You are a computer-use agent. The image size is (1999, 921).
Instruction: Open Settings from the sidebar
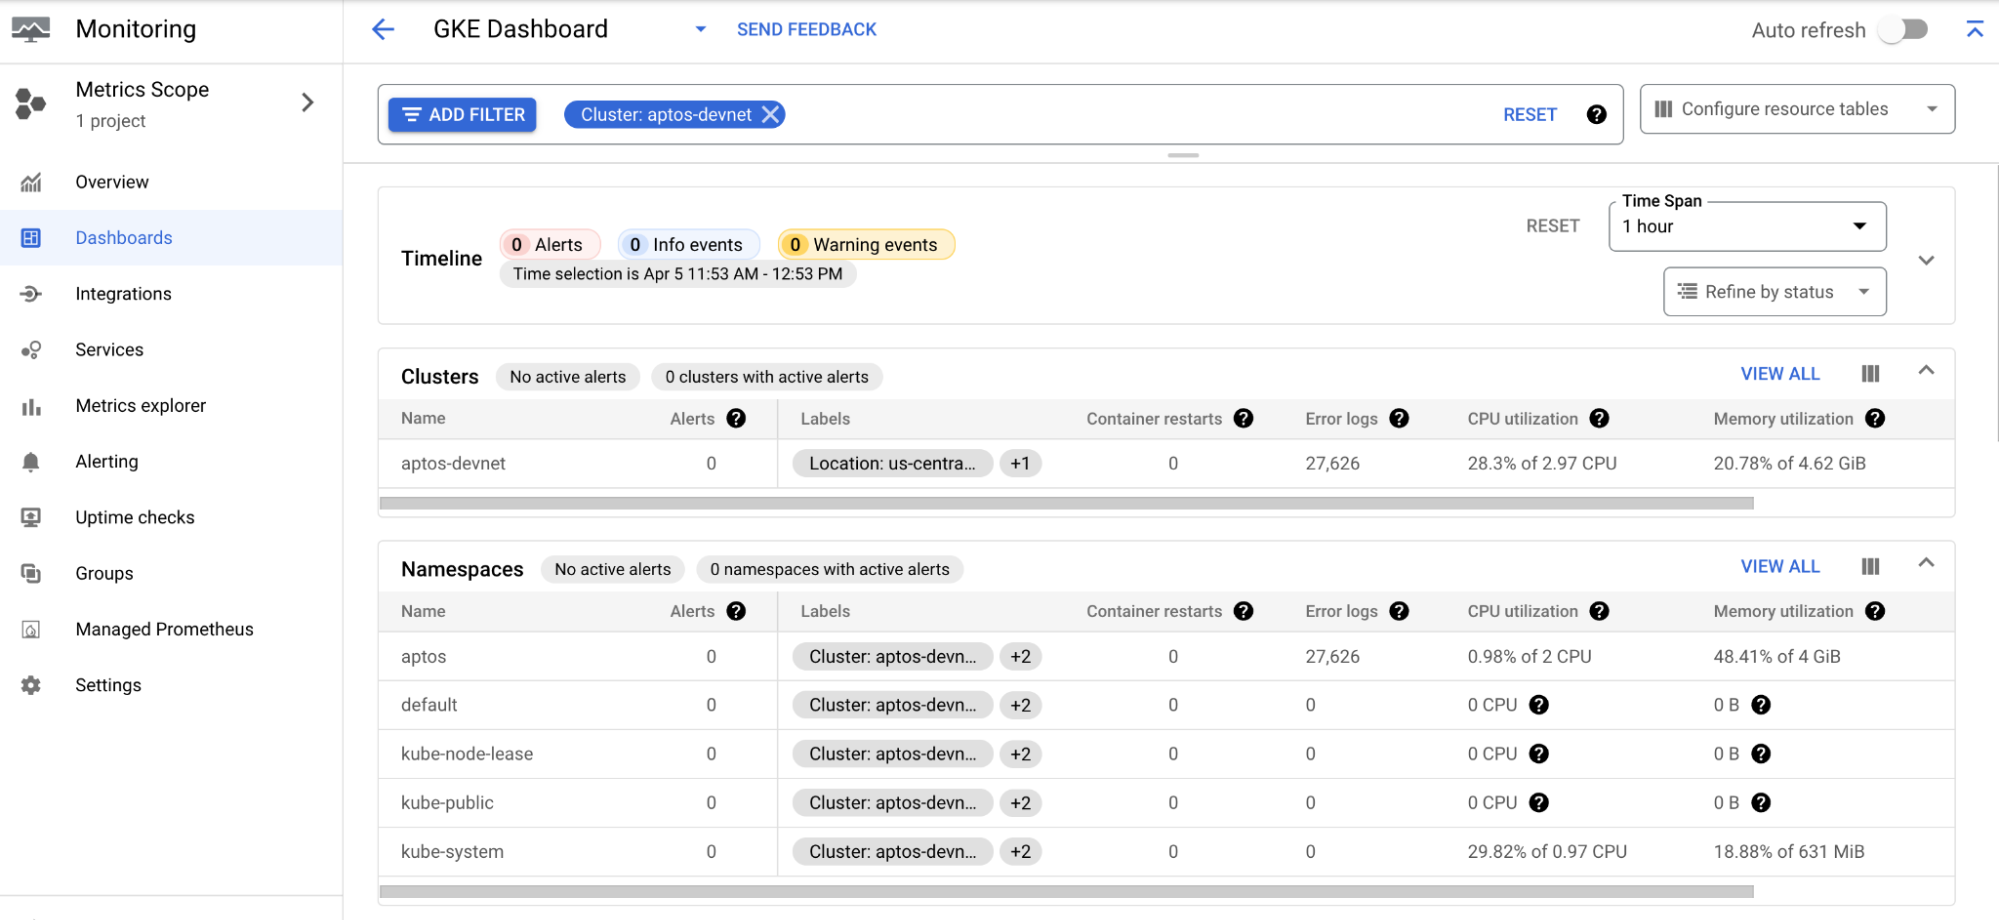pos(31,685)
